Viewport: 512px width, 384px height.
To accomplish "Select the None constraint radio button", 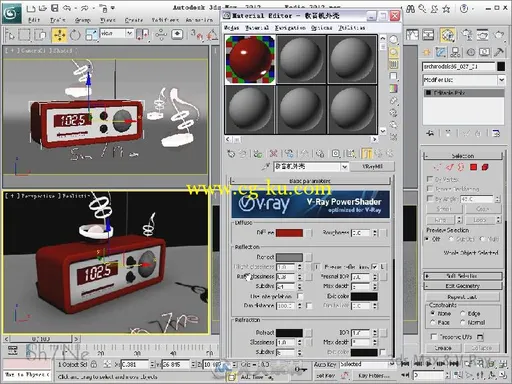I will (x=433, y=313).
